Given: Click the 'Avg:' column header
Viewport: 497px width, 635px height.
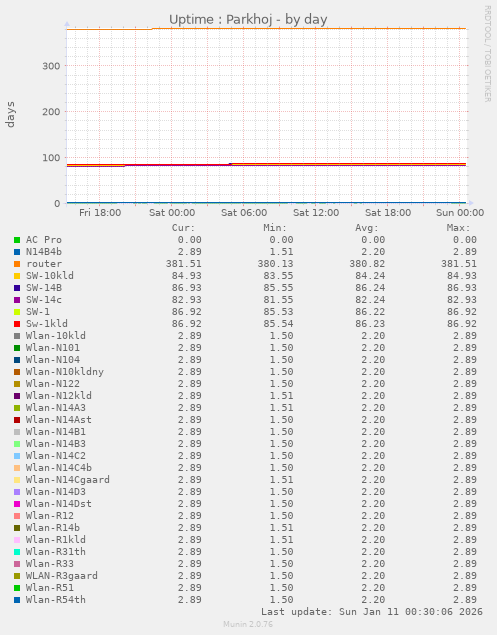Looking at the screenshot, I should 367,228.
